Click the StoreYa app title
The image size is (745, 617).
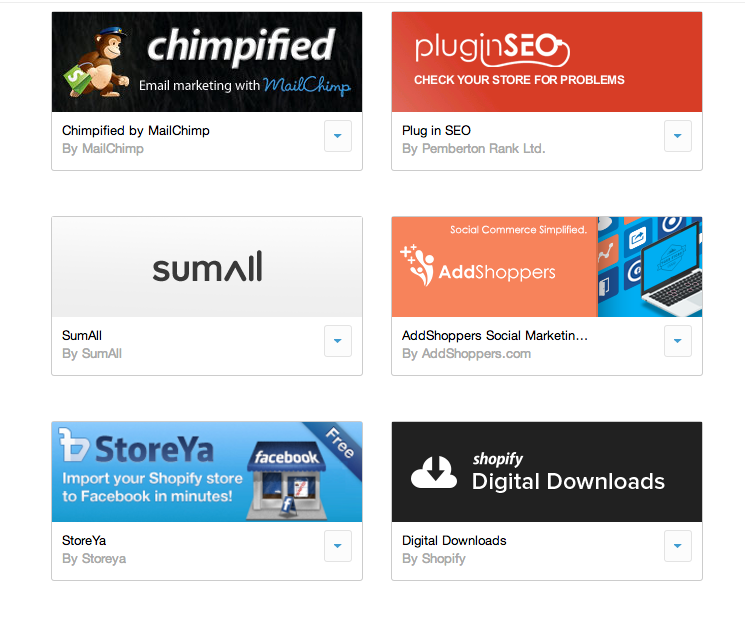(84, 541)
